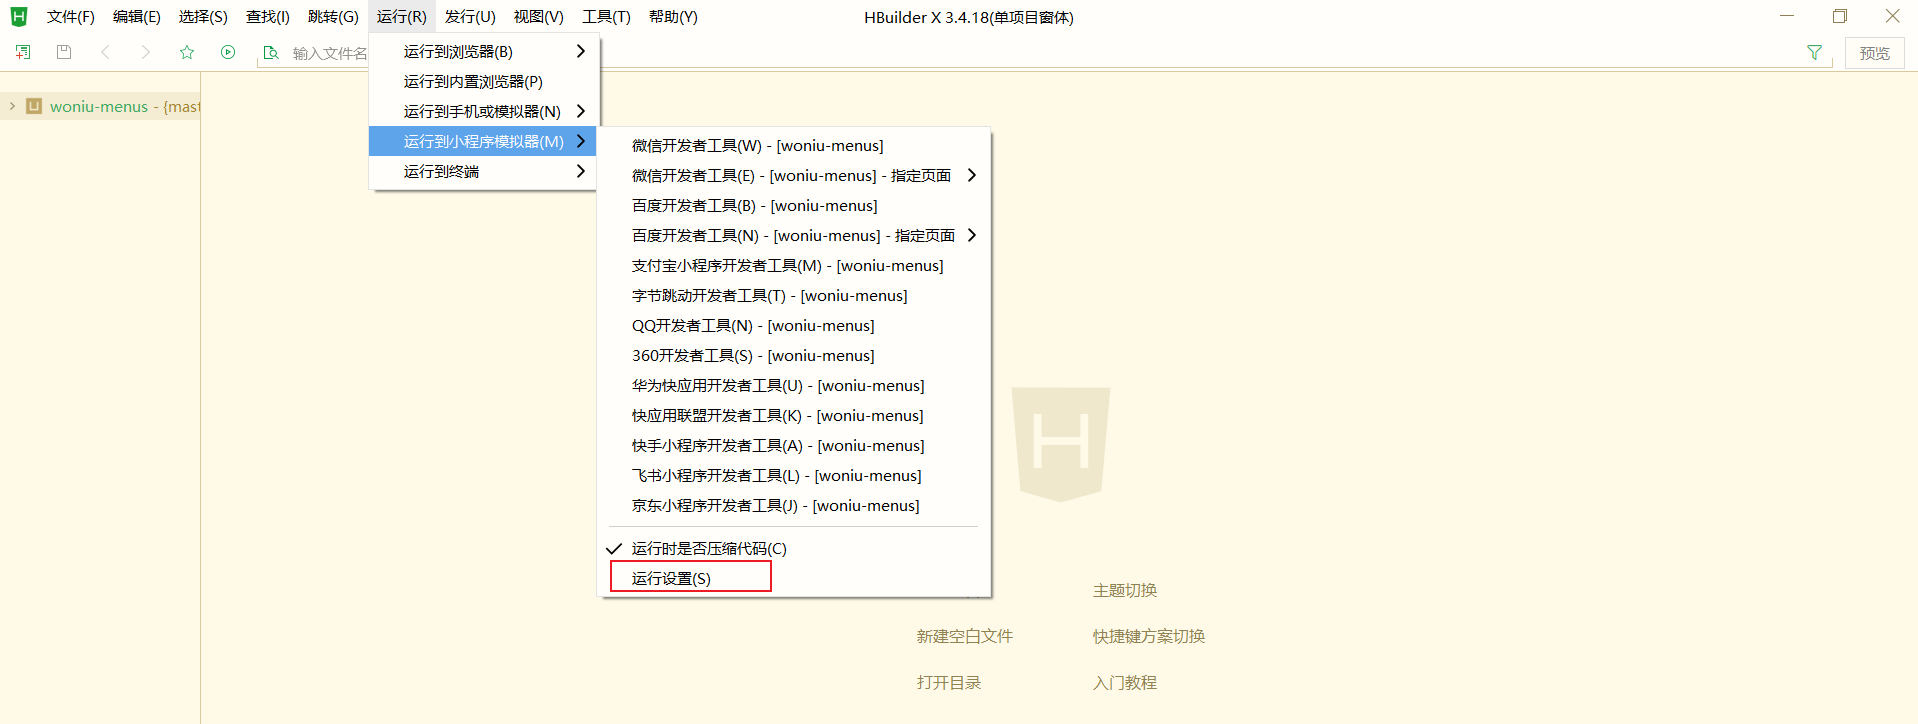1918x724 pixels.
Task: Open the 运行(R) menu
Action: pos(402,17)
